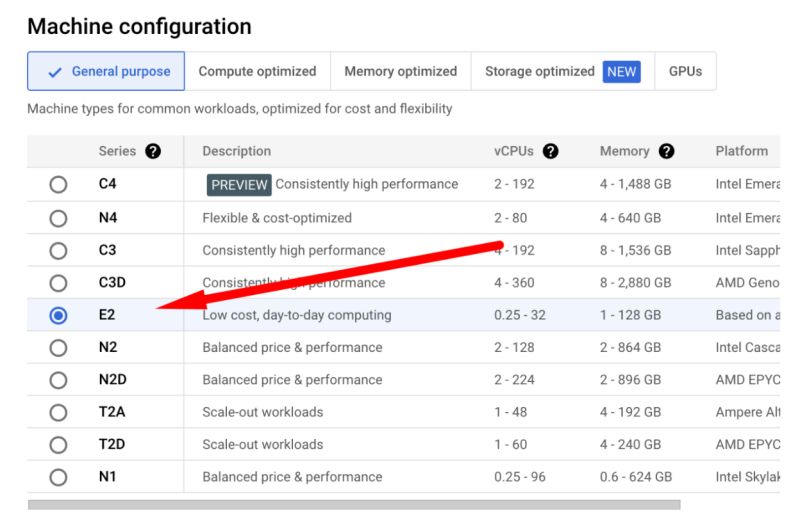Viewport: 800px width, 526px height.
Task: Click the C3D series name
Action: 112,282
